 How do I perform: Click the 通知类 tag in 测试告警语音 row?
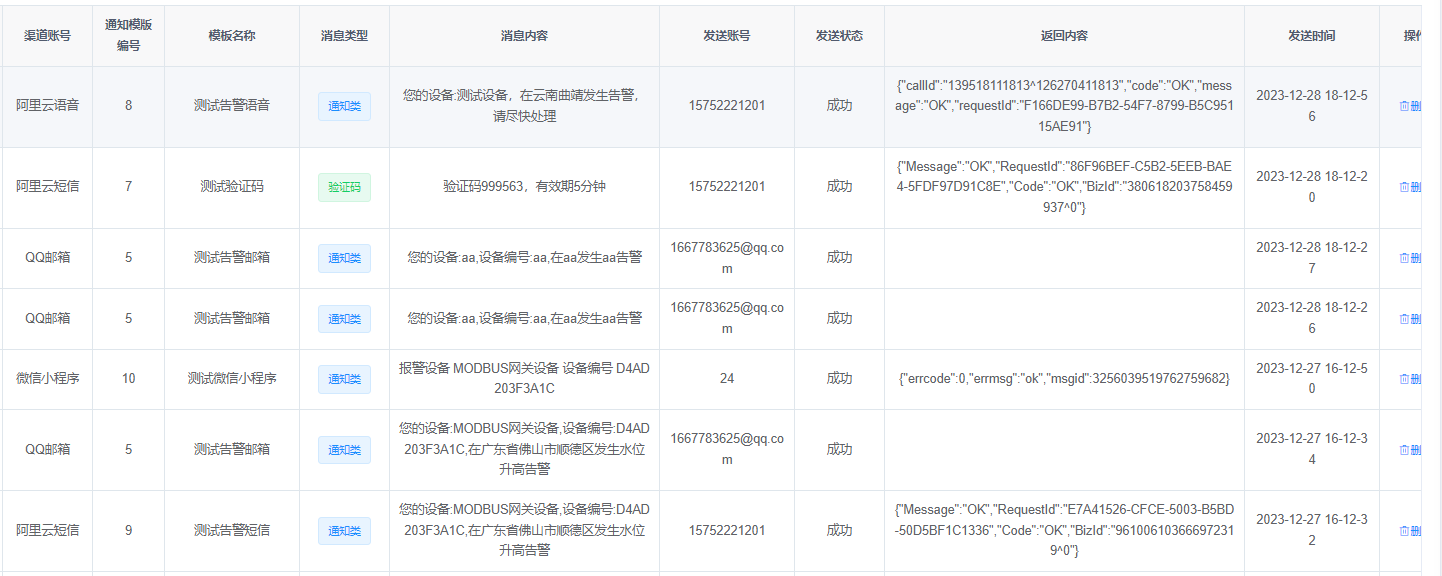(344, 106)
